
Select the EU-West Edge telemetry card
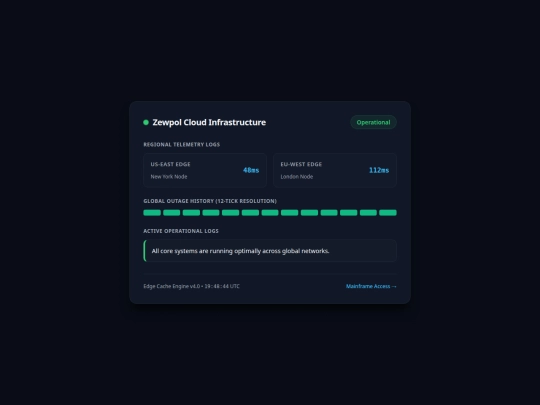click(335, 170)
